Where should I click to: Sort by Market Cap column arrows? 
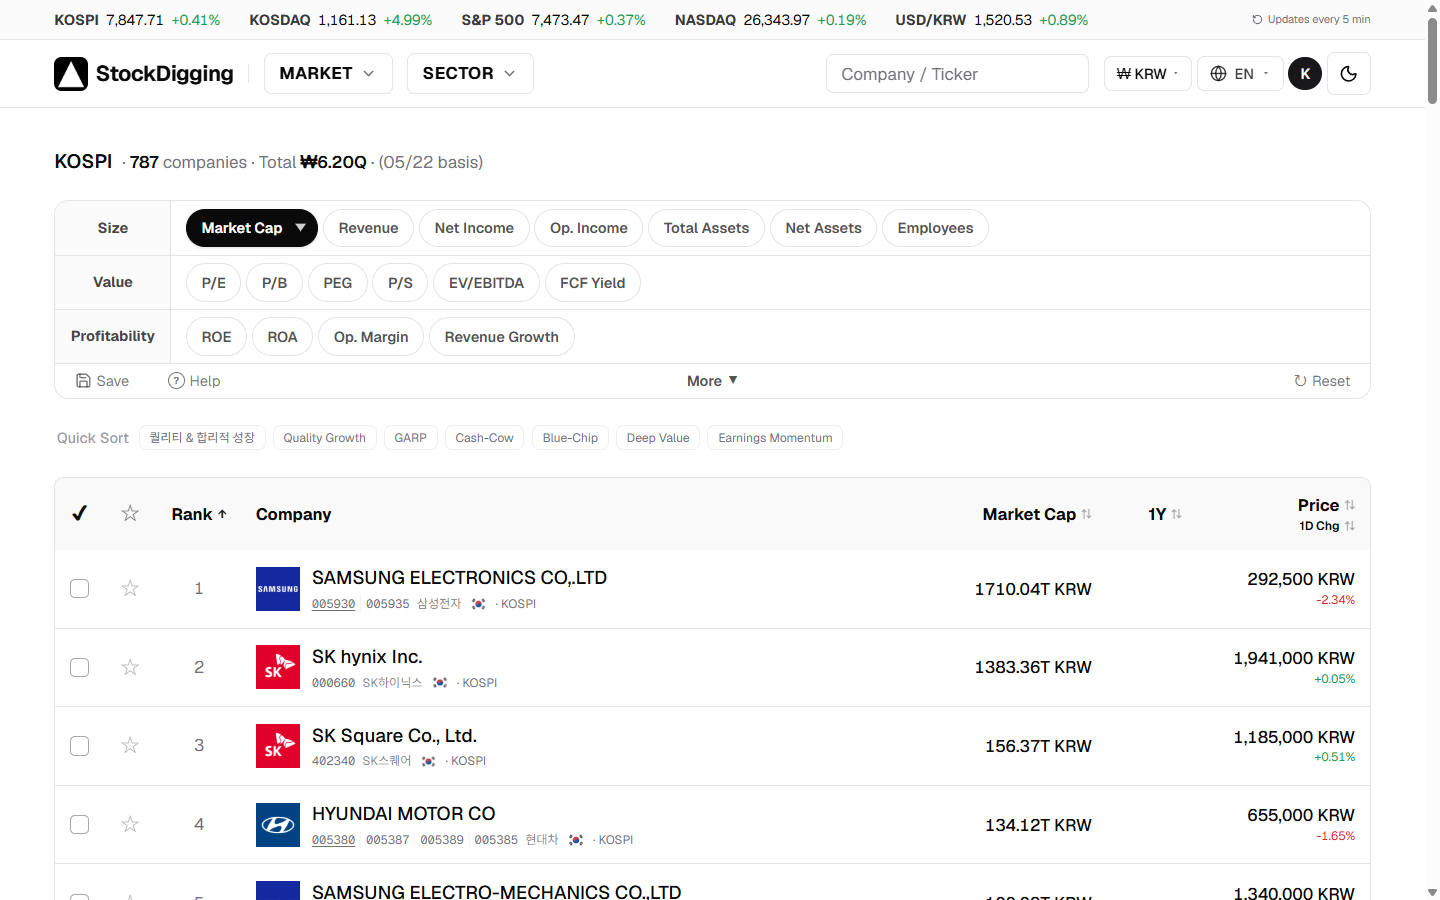[x=1086, y=514]
